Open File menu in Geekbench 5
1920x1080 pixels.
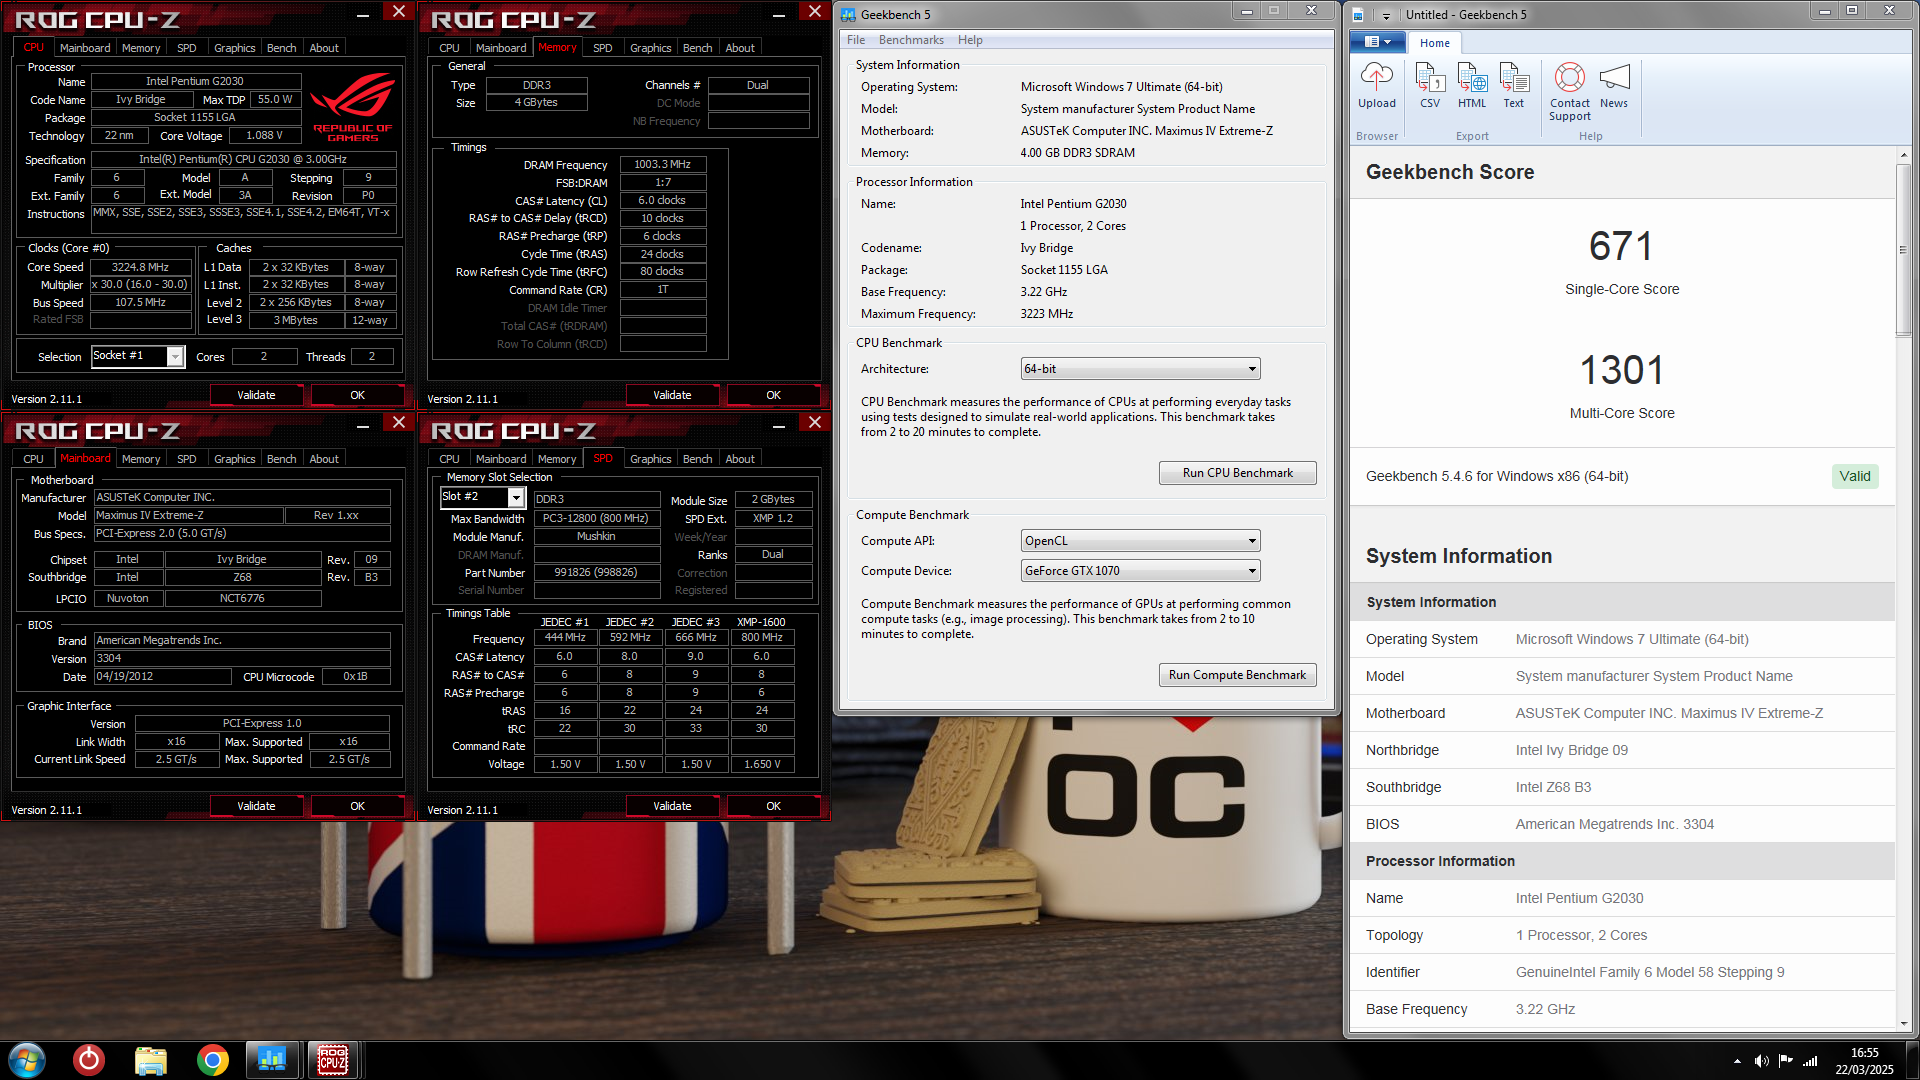click(856, 40)
